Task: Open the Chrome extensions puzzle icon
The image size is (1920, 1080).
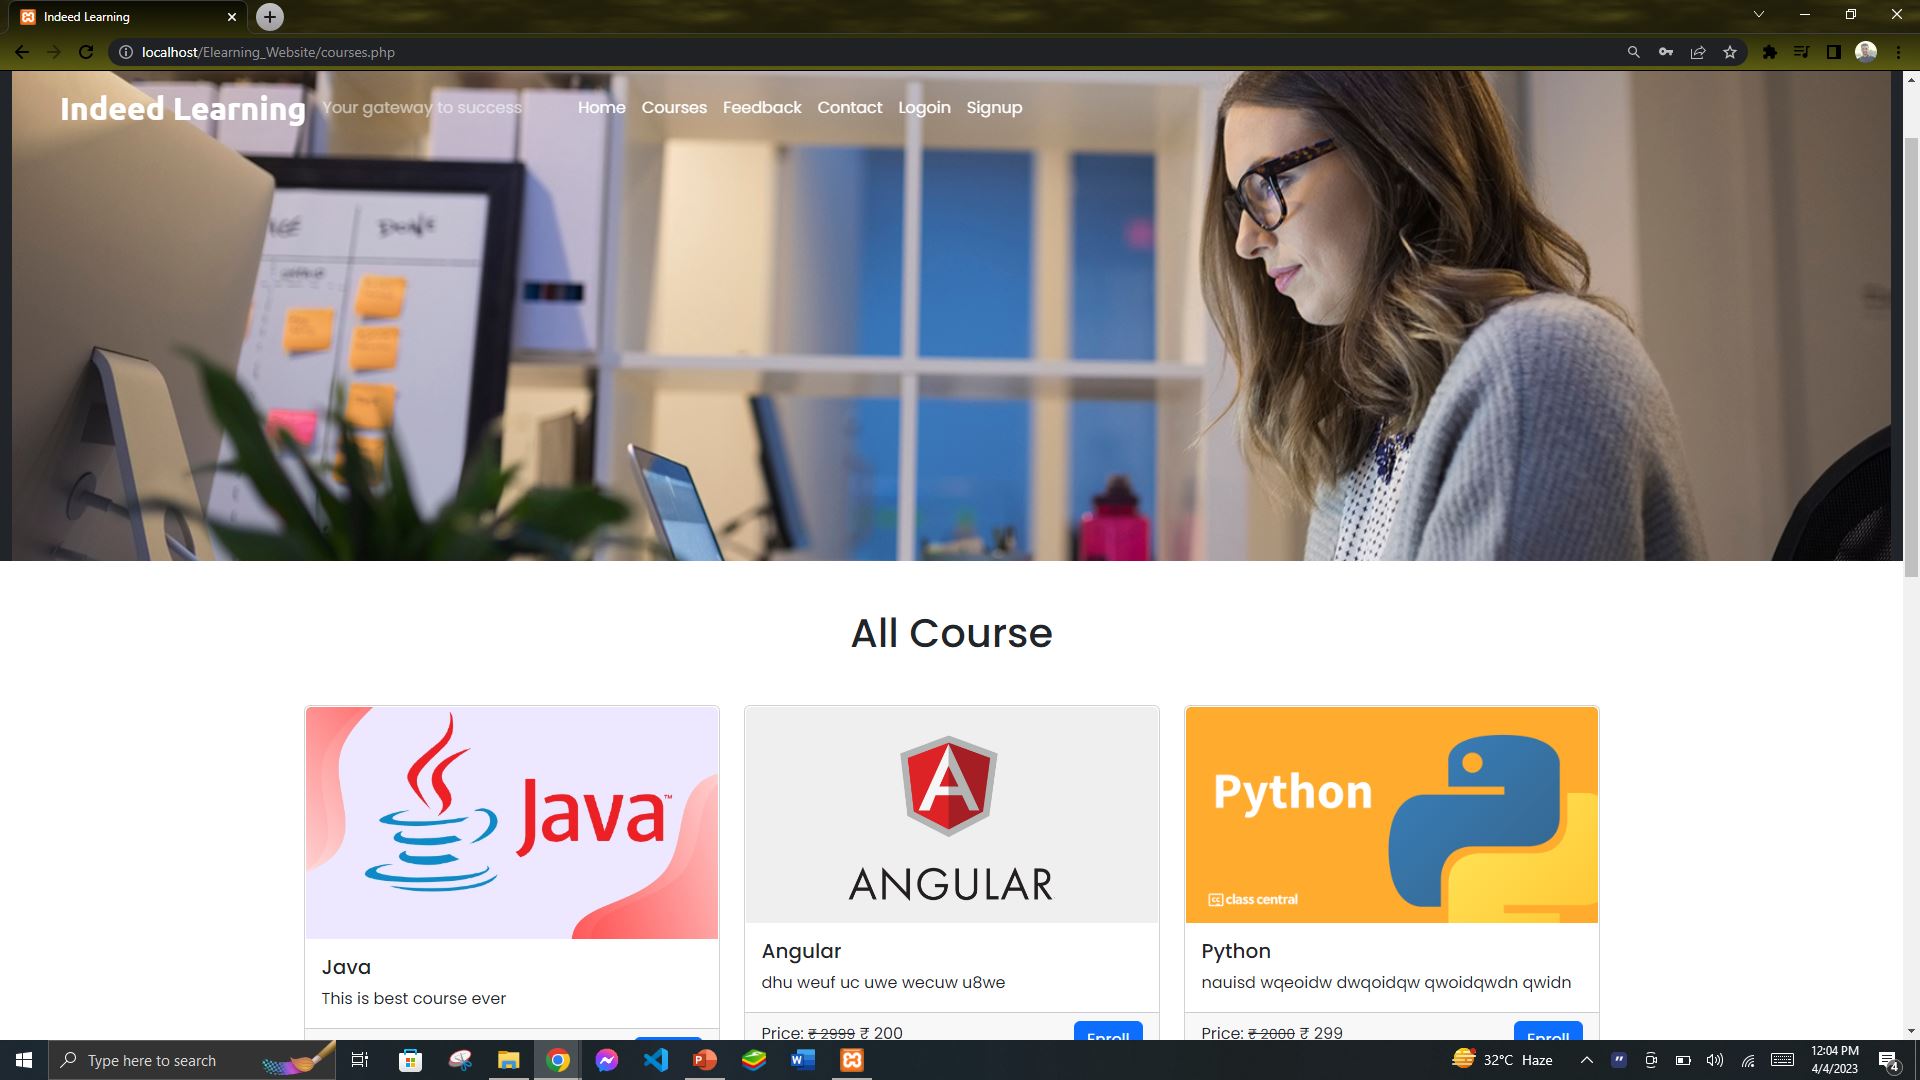Action: click(1768, 52)
